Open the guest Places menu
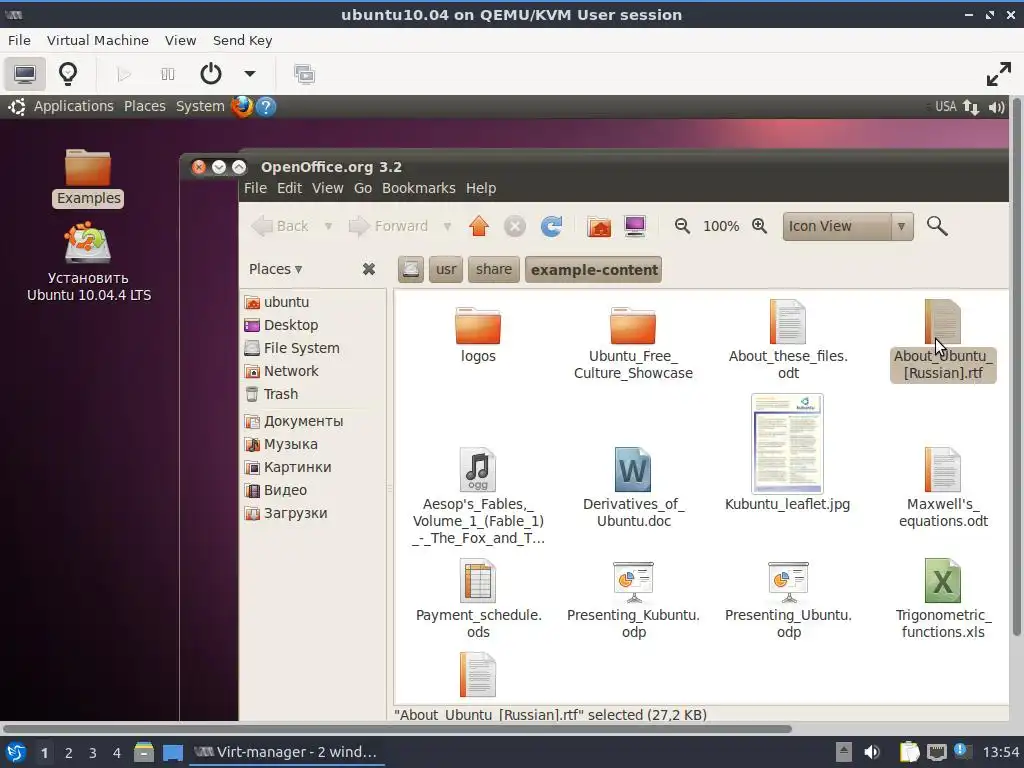1024x768 pixels. [144, 106]
